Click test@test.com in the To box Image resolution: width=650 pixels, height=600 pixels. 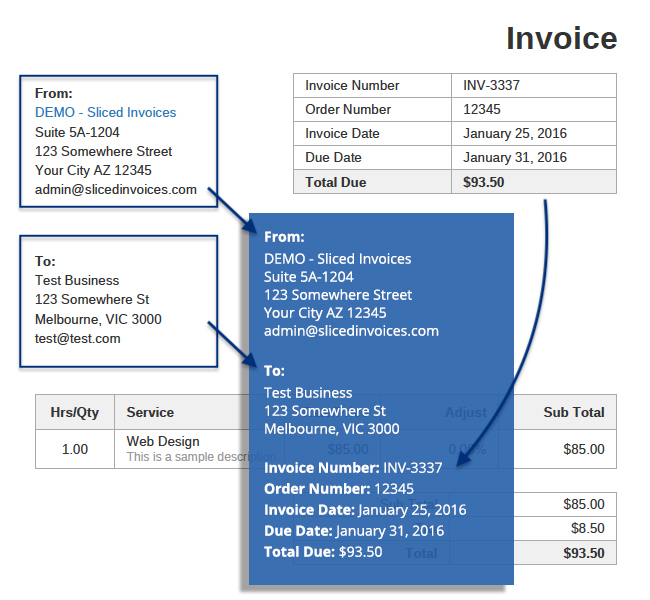[77, 339]
